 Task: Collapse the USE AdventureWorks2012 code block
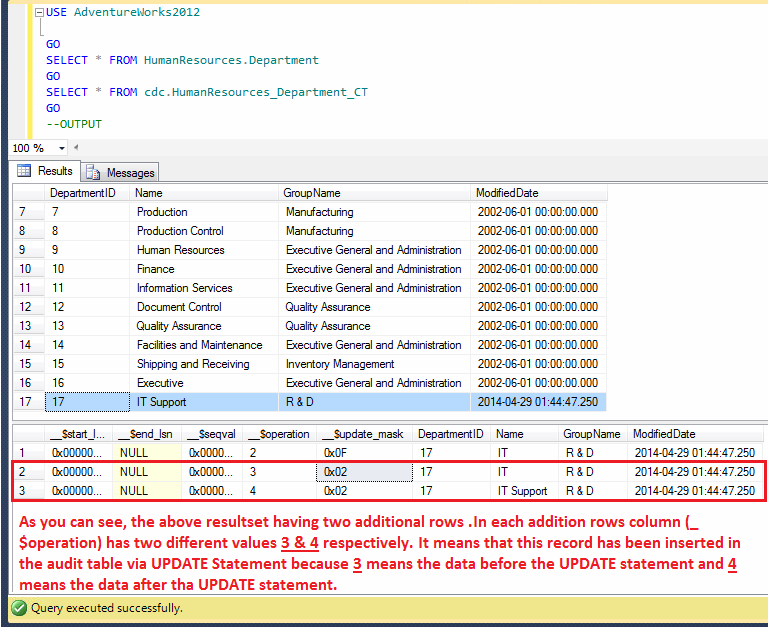(x=39, y=12)
